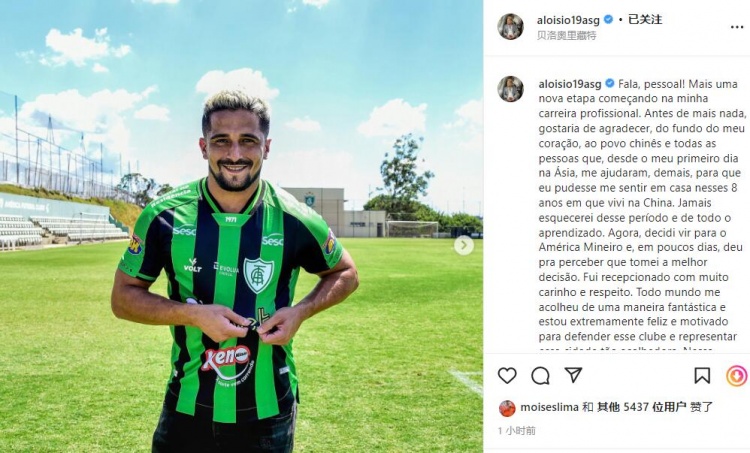Open aloisio19asg profile picture in header
This screenshot has height=453, width=750.
[x=510, y=26]
